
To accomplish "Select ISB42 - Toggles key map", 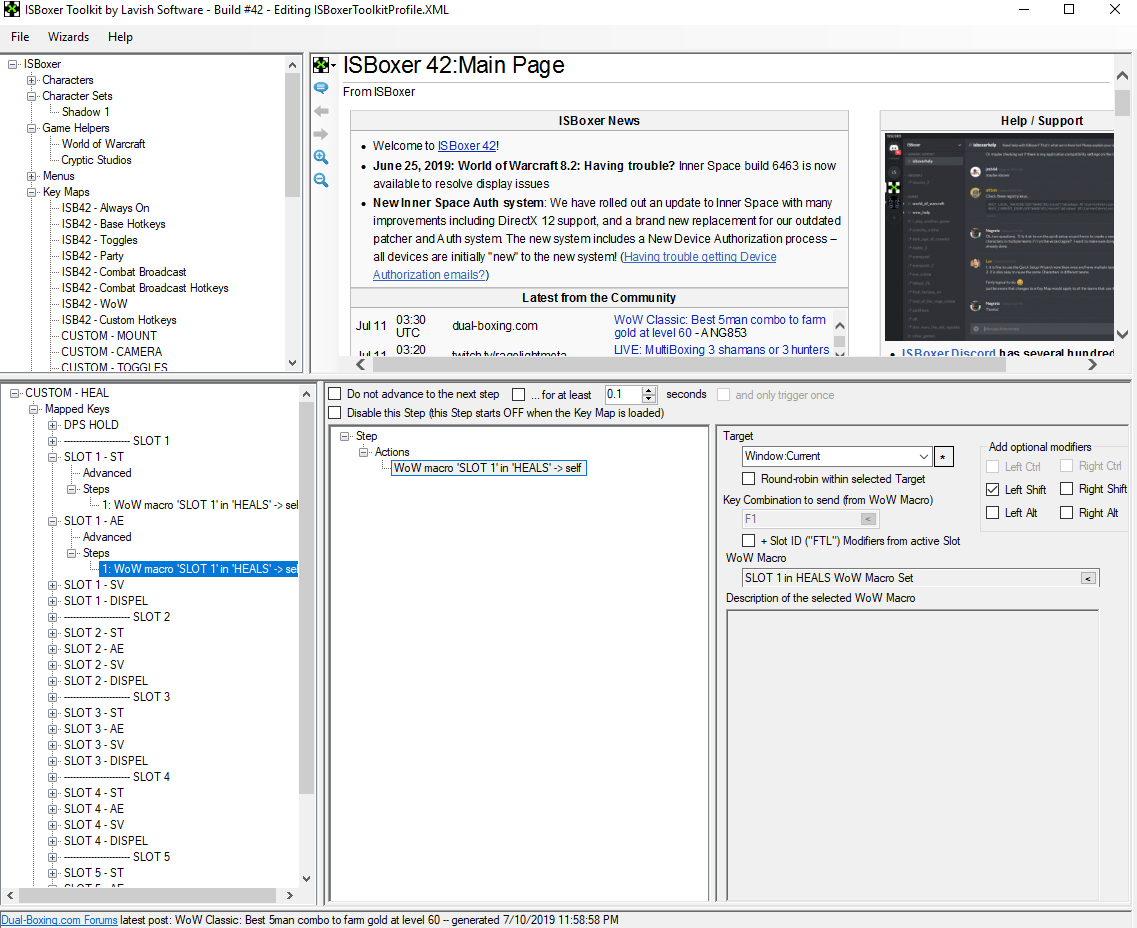I will [99, 240].
